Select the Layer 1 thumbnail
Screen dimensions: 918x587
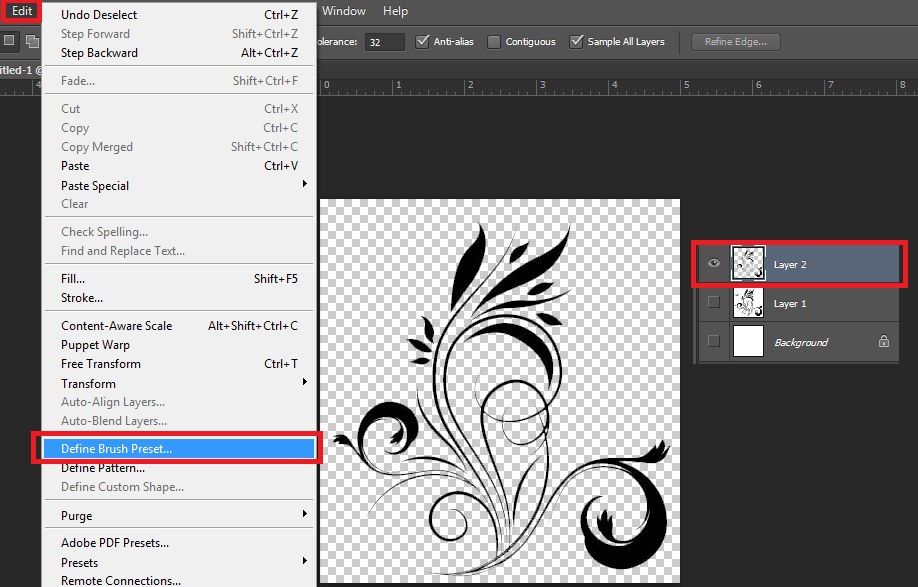[748, 303]
